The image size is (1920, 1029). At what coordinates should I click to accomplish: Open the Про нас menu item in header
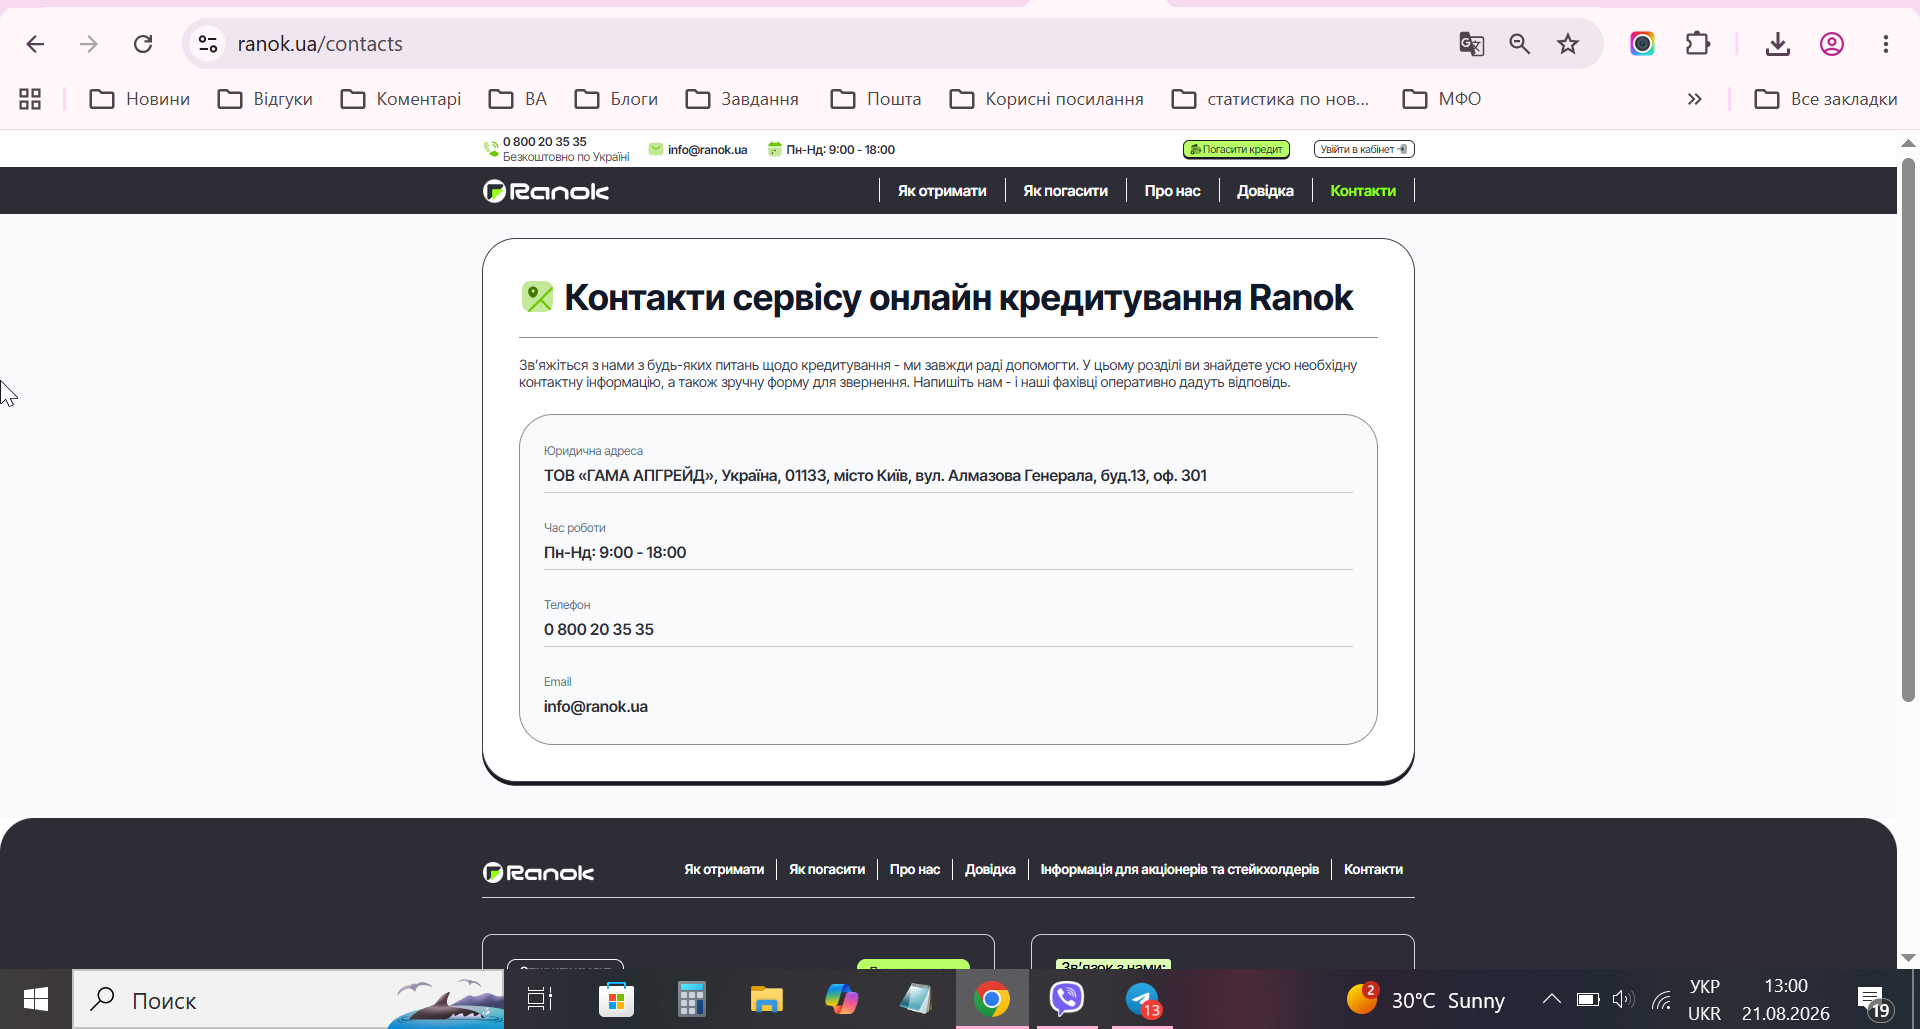(1172, 191)
